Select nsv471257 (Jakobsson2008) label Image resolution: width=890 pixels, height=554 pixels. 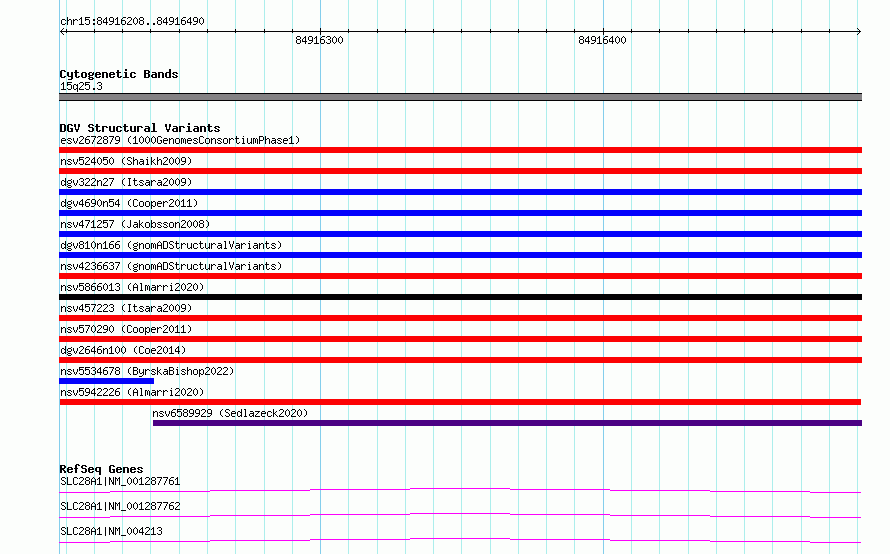135,224
